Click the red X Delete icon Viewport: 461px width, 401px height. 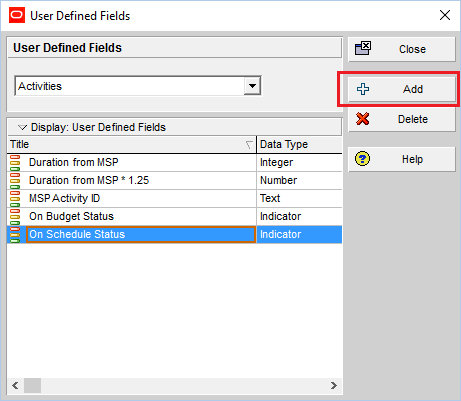click(362, 119)
